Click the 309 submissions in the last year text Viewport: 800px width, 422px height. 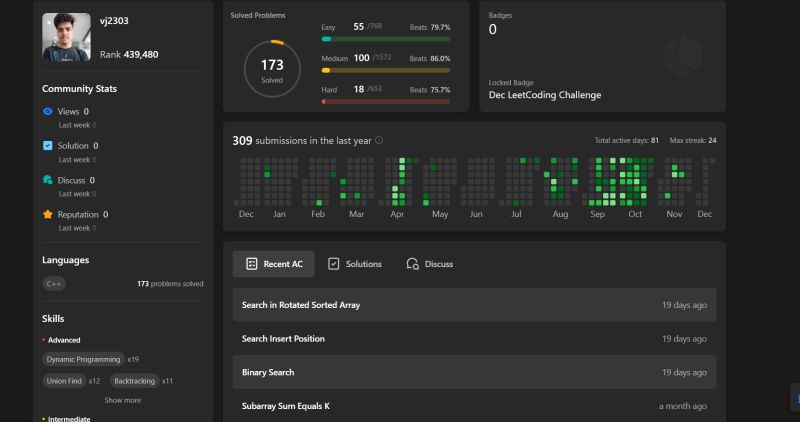tap(302, 140)
